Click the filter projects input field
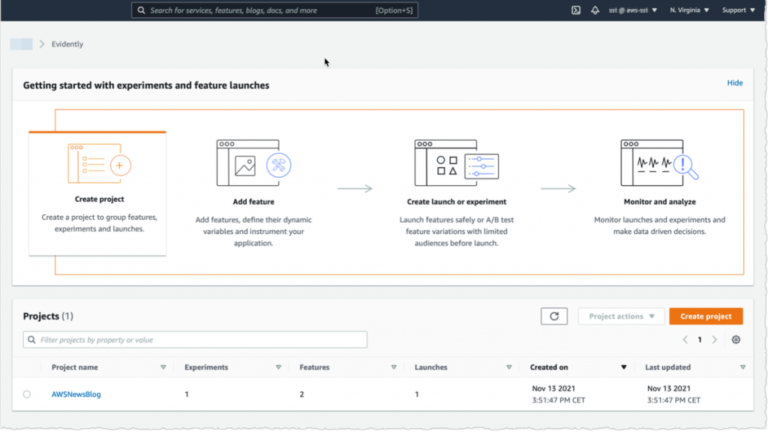 click(x=195, y=340)
